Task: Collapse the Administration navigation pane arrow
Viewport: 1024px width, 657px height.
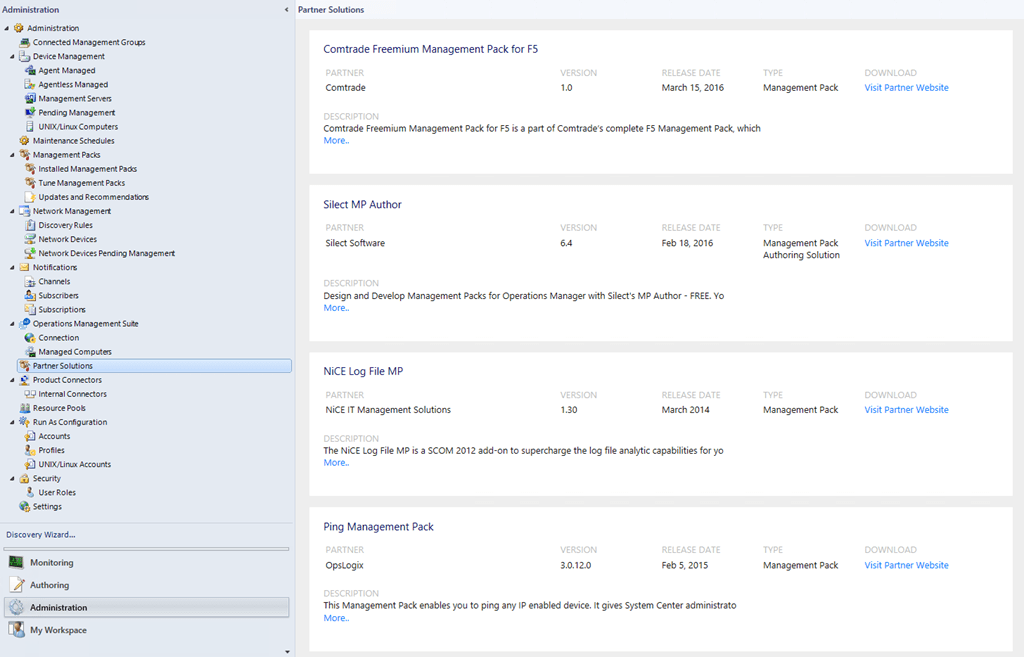Action: click(286, 10)
